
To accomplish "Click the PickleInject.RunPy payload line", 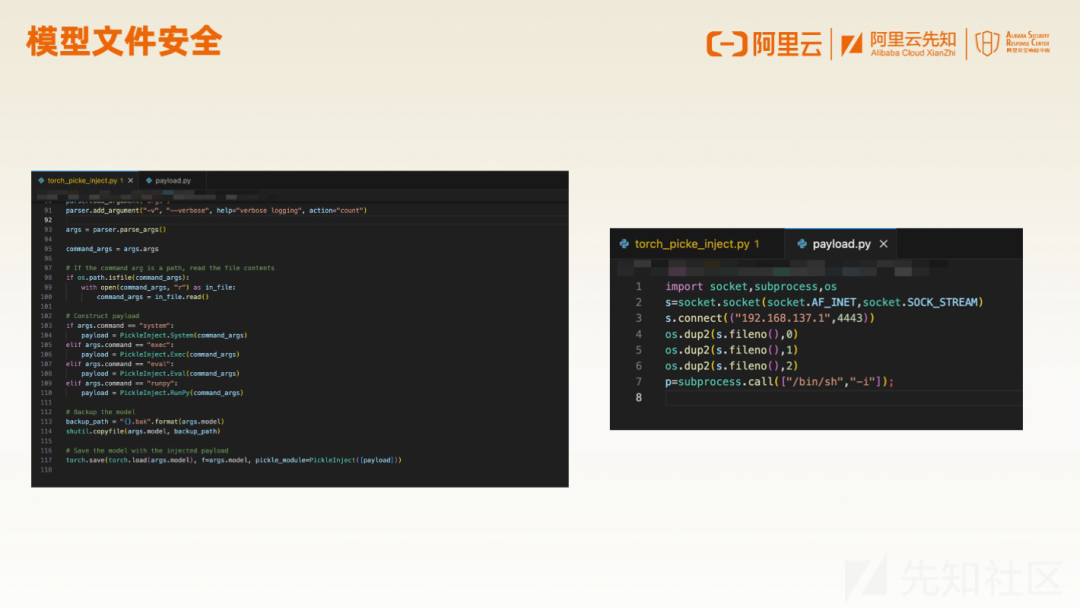I will tap(162, 393).
